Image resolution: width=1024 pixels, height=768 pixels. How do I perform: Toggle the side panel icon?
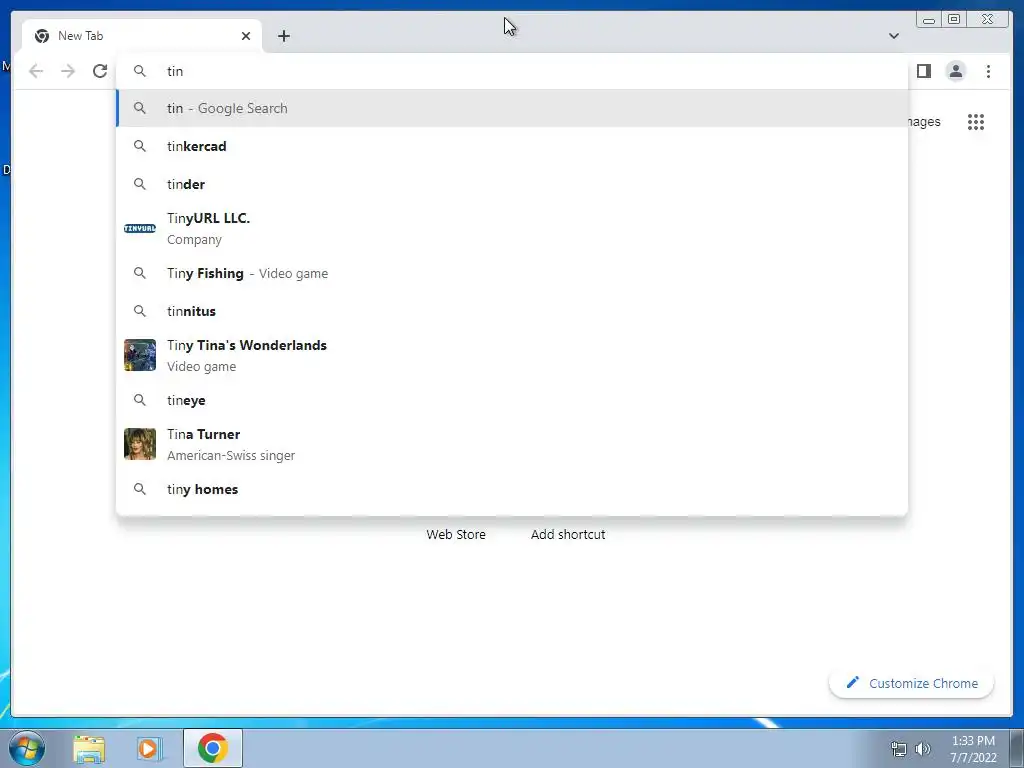(x=923, y=71)
